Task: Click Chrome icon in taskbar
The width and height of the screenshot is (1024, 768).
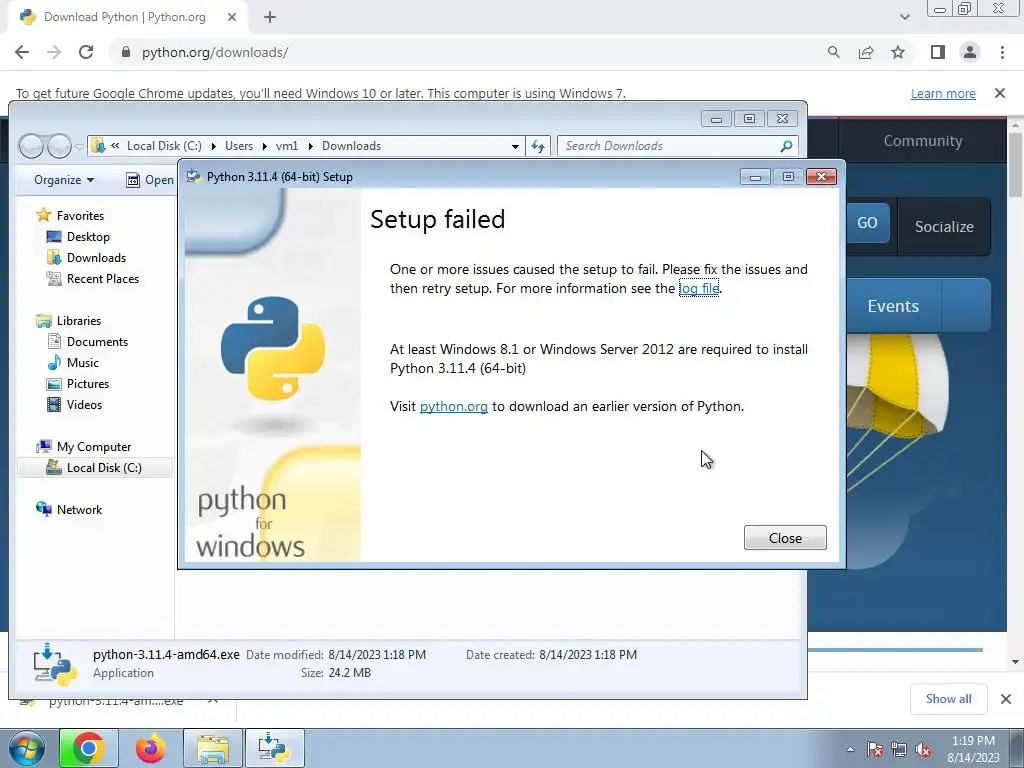Action: (89, 748)
